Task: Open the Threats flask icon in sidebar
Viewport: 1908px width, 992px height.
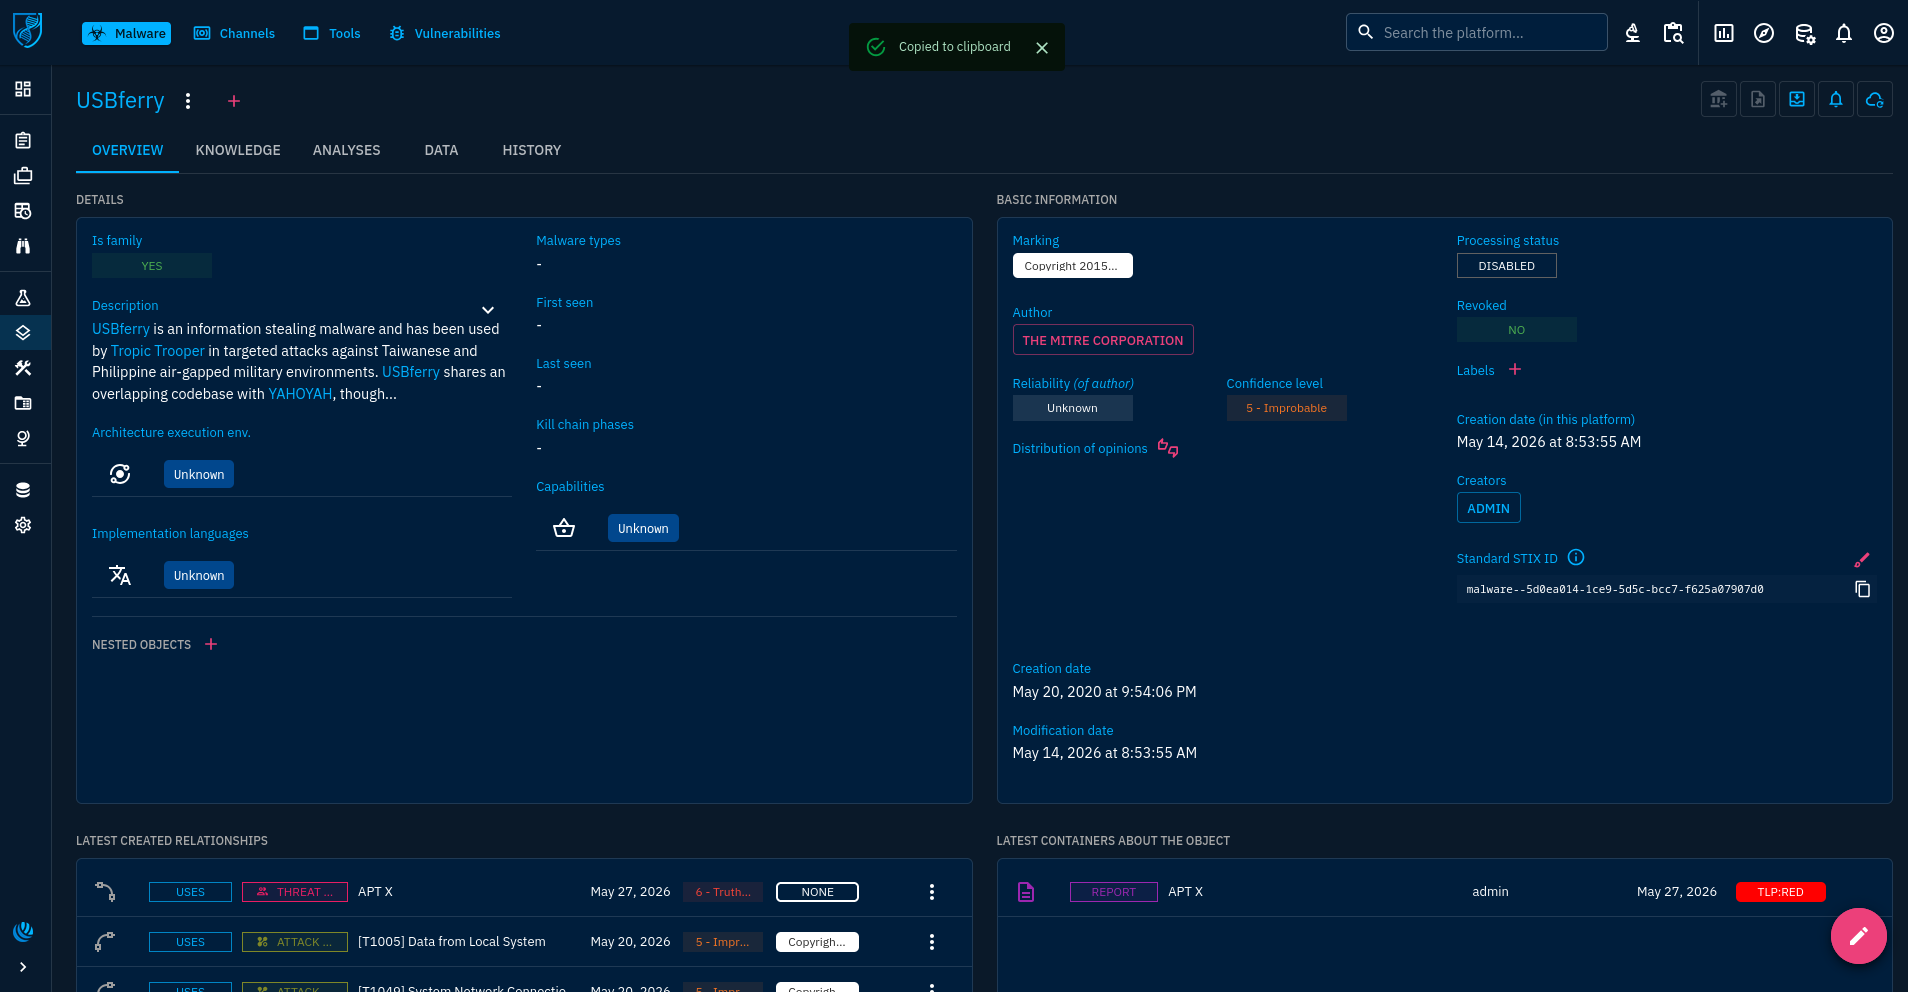Action: (x=23, y=298)
